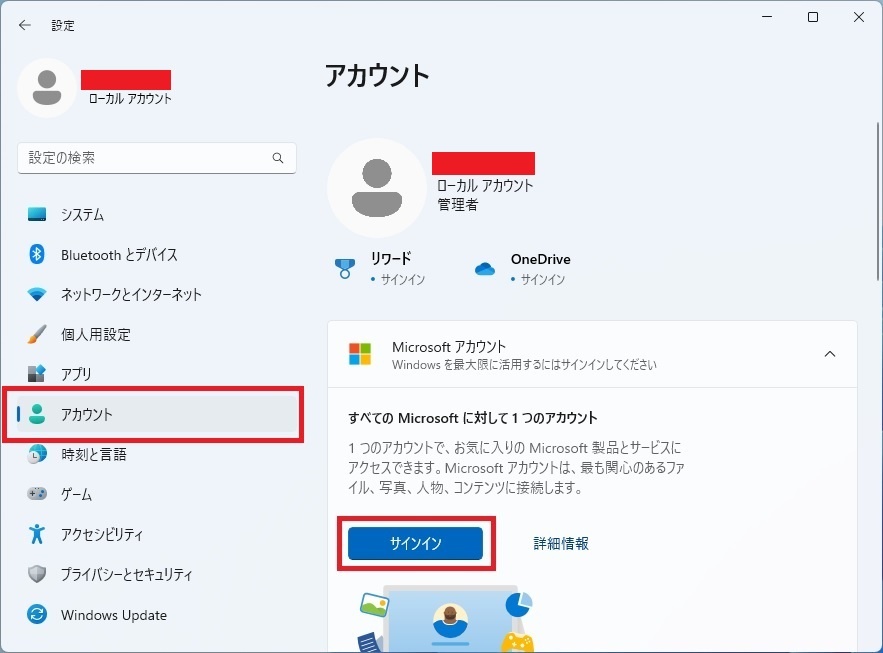Image resolution: width=883 pixels, height=653 pixels.
Task: Click the ゲーム controller icon
Action: [x=37, y=494]
